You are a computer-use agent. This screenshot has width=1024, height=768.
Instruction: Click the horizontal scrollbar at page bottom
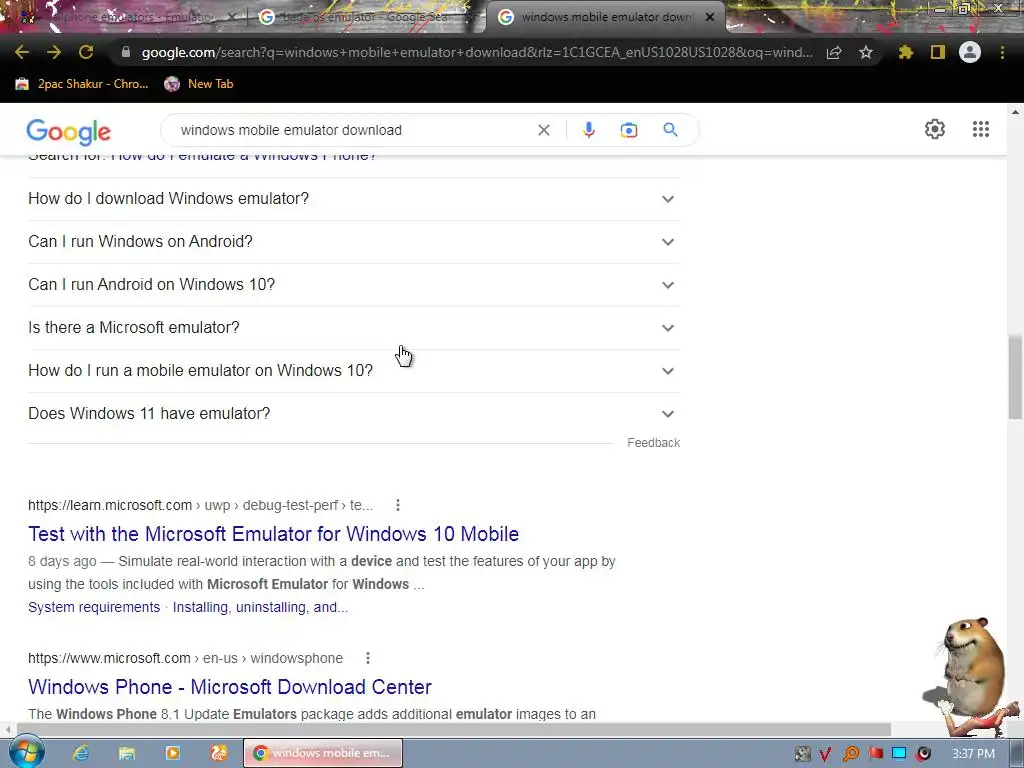point(454,729)
